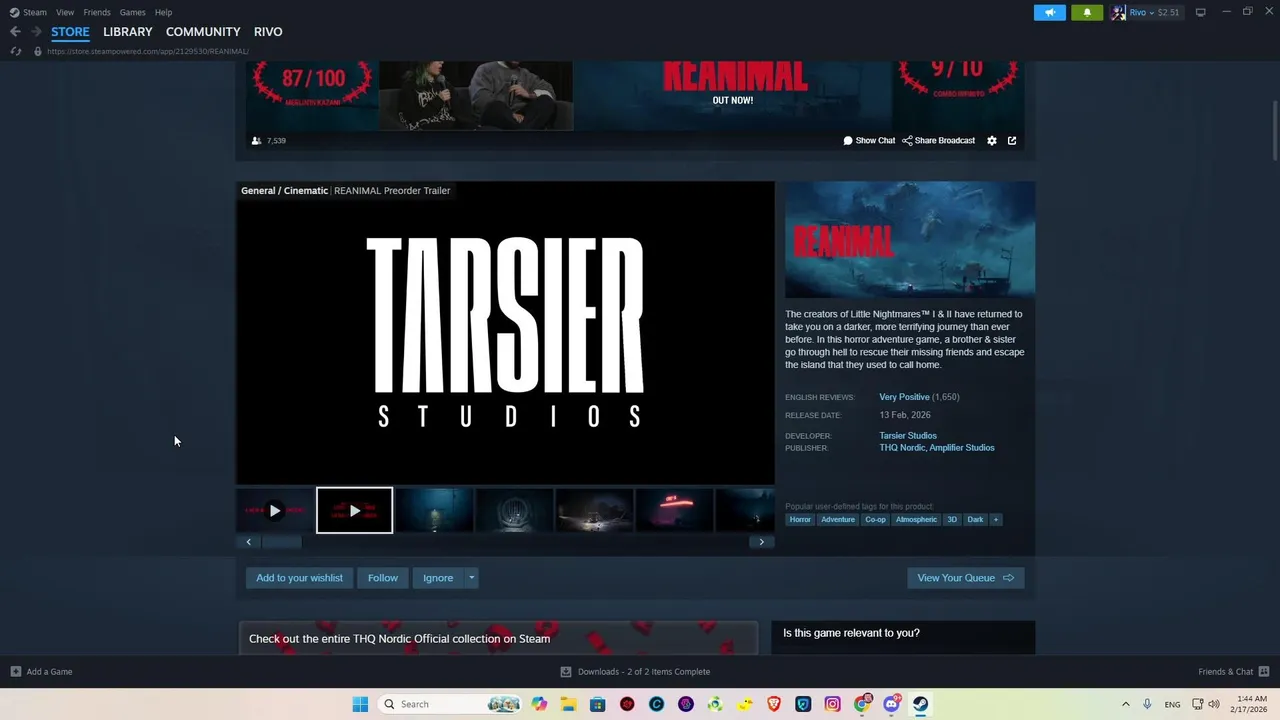Open File Explorer from the taskbar
This screenshot has height=720, width=1280.
tap(568, 704)
